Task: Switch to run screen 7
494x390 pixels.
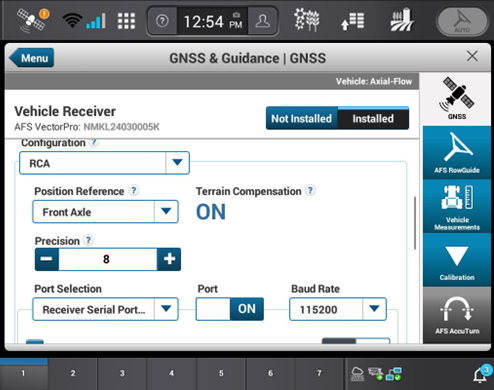Action: tap(319, 373)
